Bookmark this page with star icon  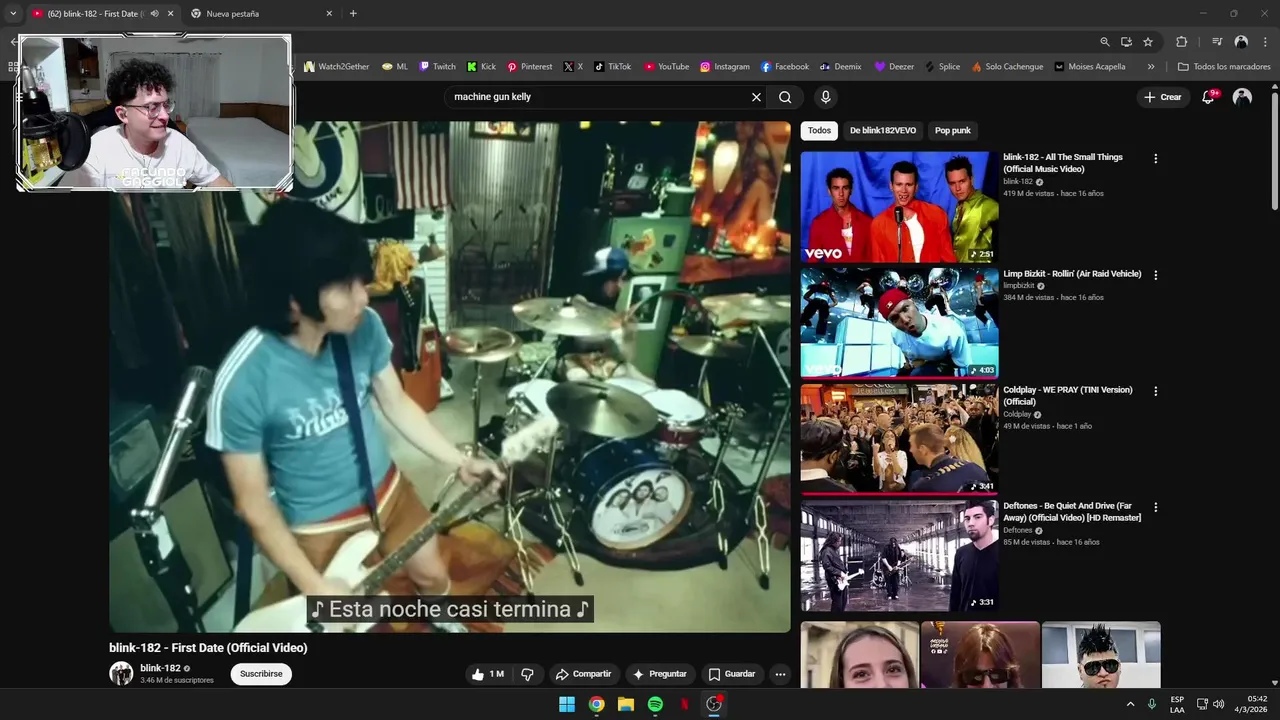(x=1148, y=42)
